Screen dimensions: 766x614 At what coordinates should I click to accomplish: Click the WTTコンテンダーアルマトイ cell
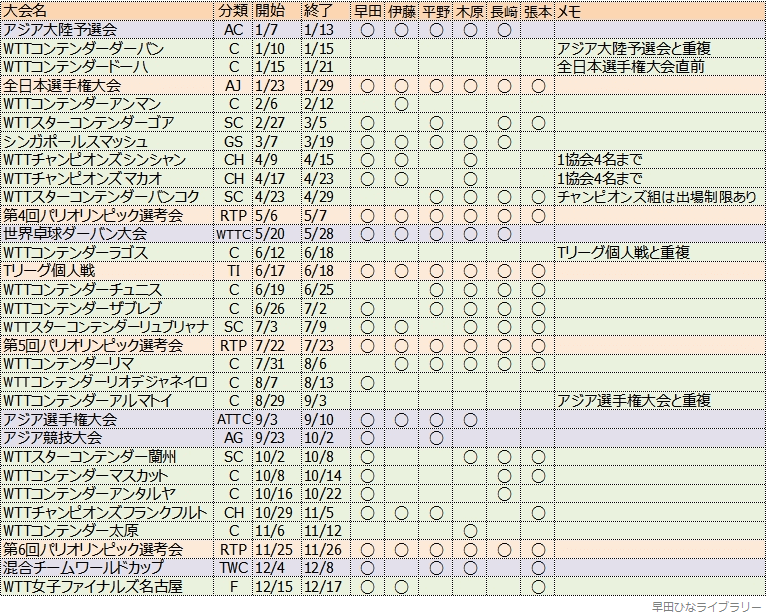tap(107, 401)
